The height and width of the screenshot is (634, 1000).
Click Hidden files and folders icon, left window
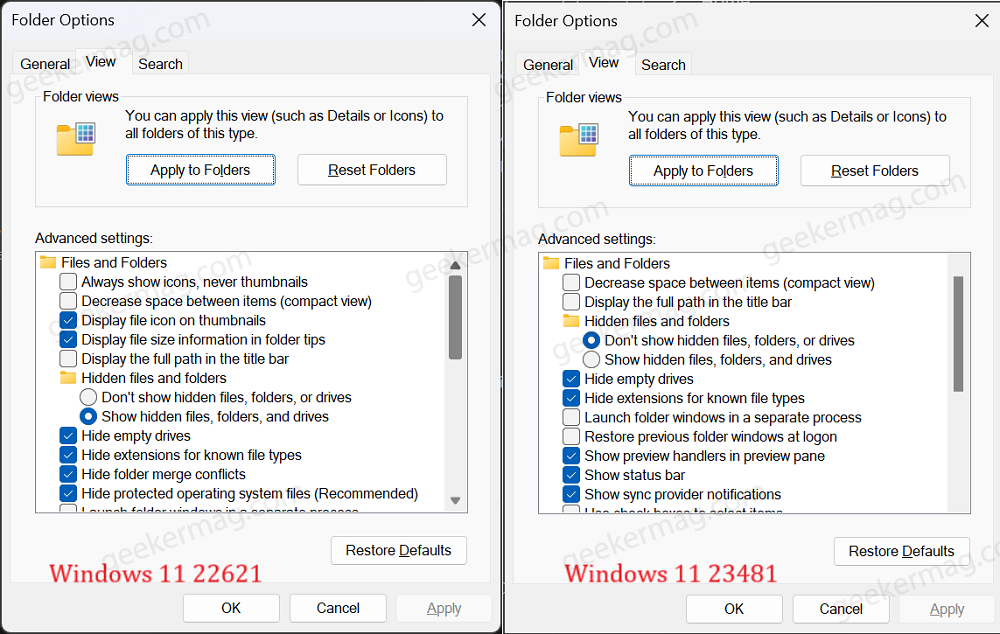(68, 378)
